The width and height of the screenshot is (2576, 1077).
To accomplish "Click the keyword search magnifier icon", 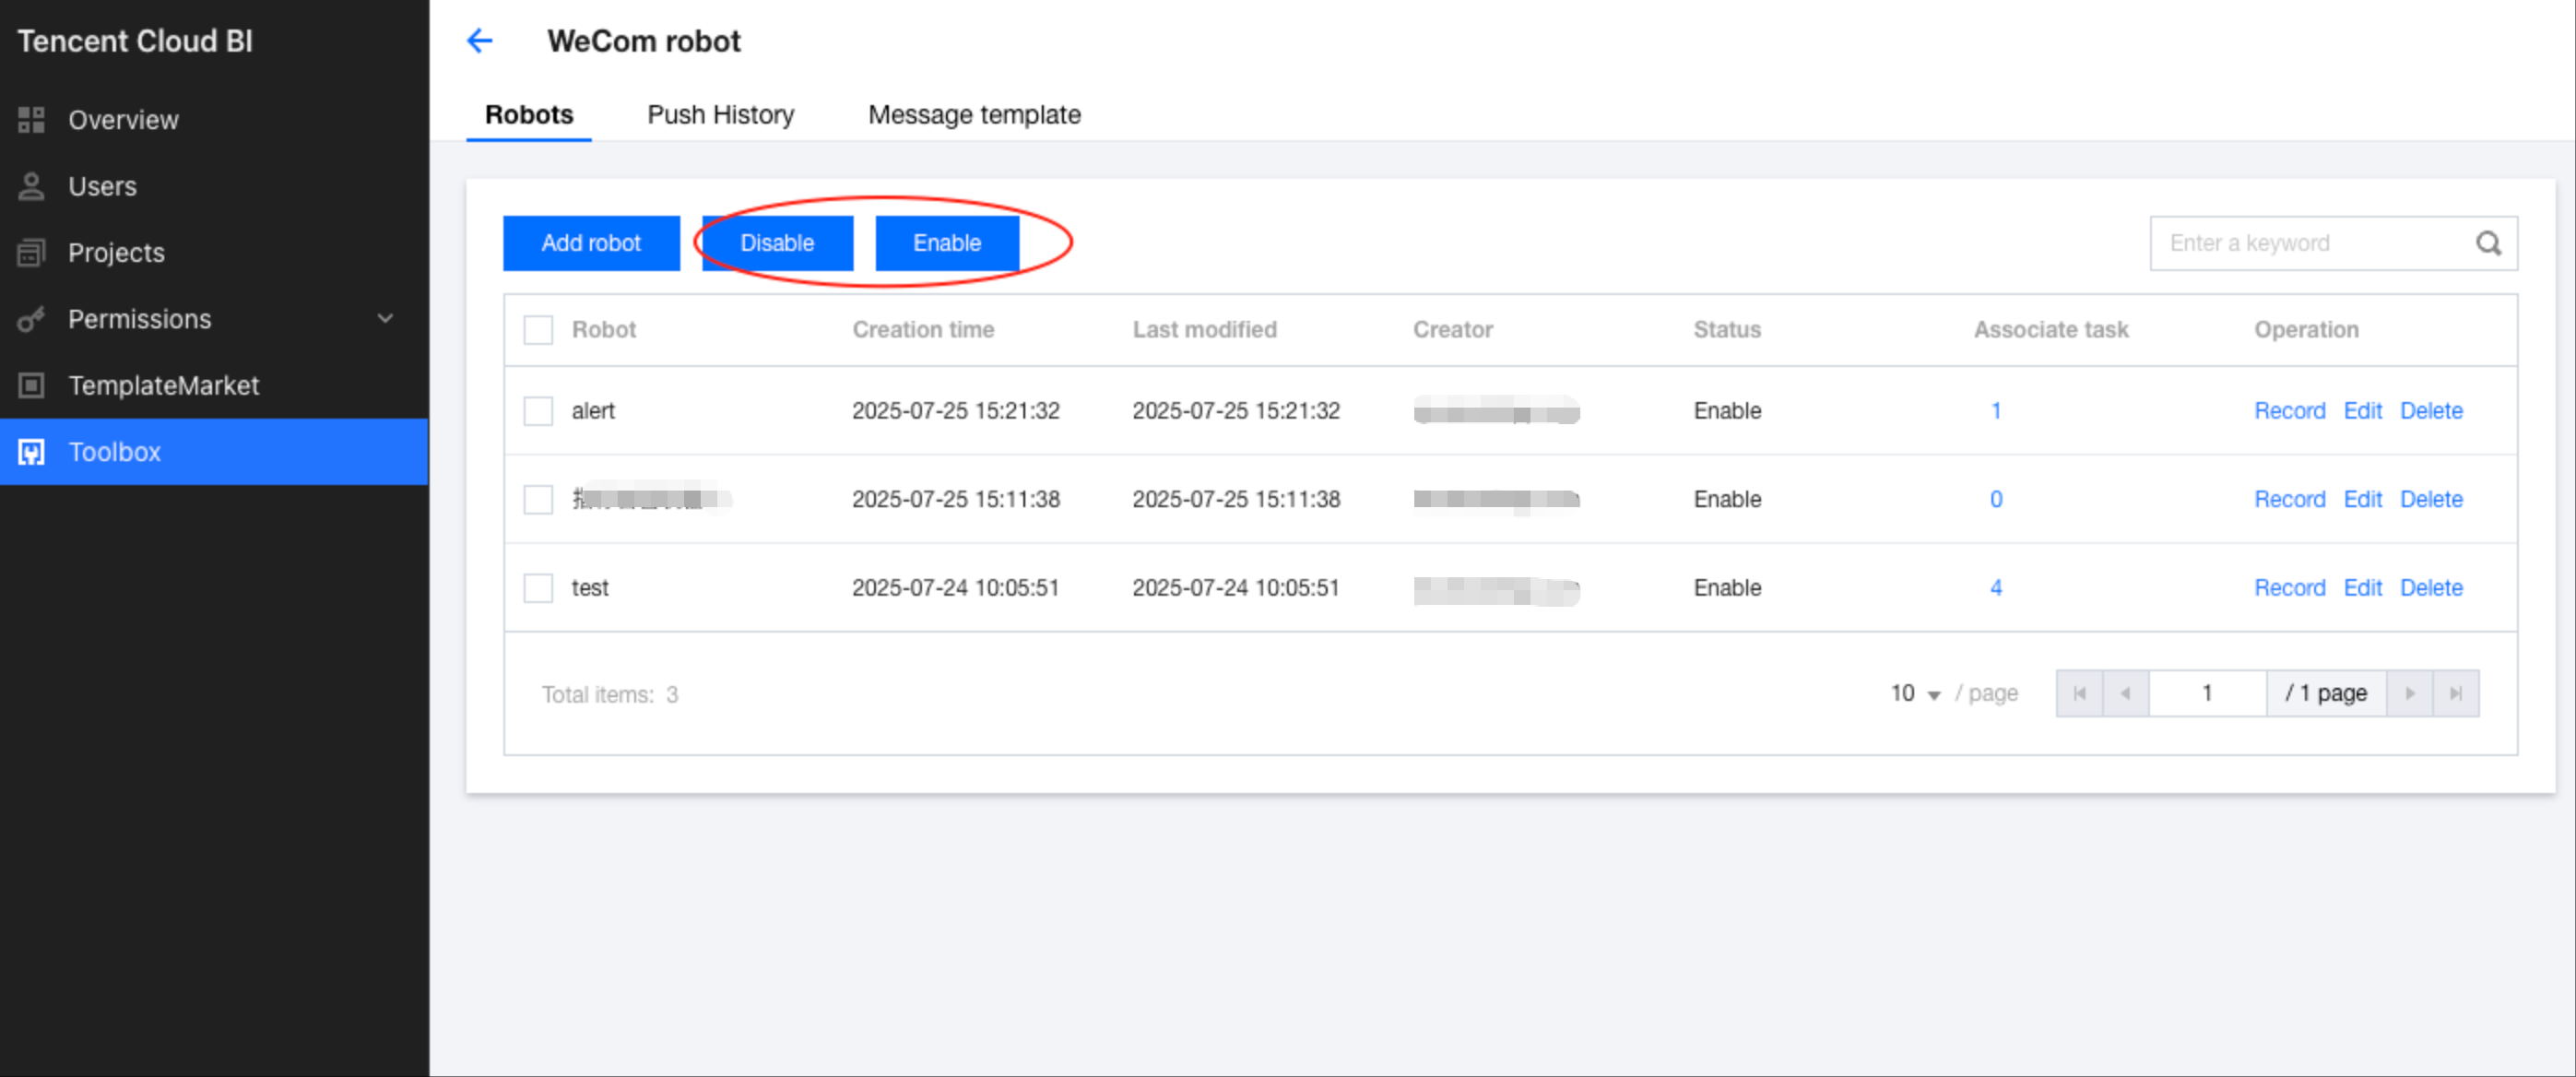I will click(2488, 243).
